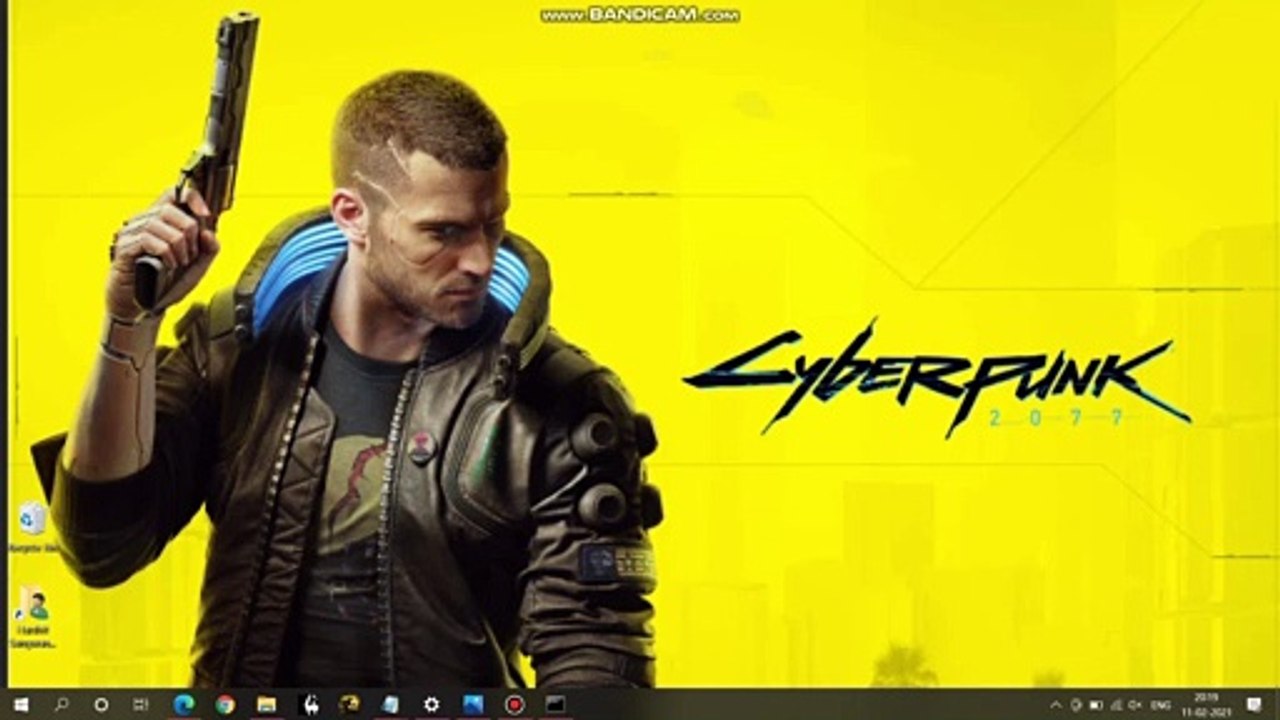
Task: Launch Cortana from the taskbar circle
Action: 101,704
